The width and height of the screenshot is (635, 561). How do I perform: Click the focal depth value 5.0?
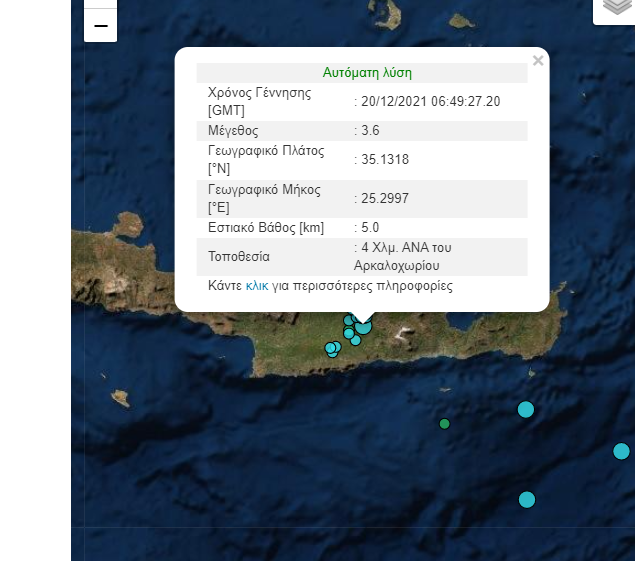tap(369, 228)
